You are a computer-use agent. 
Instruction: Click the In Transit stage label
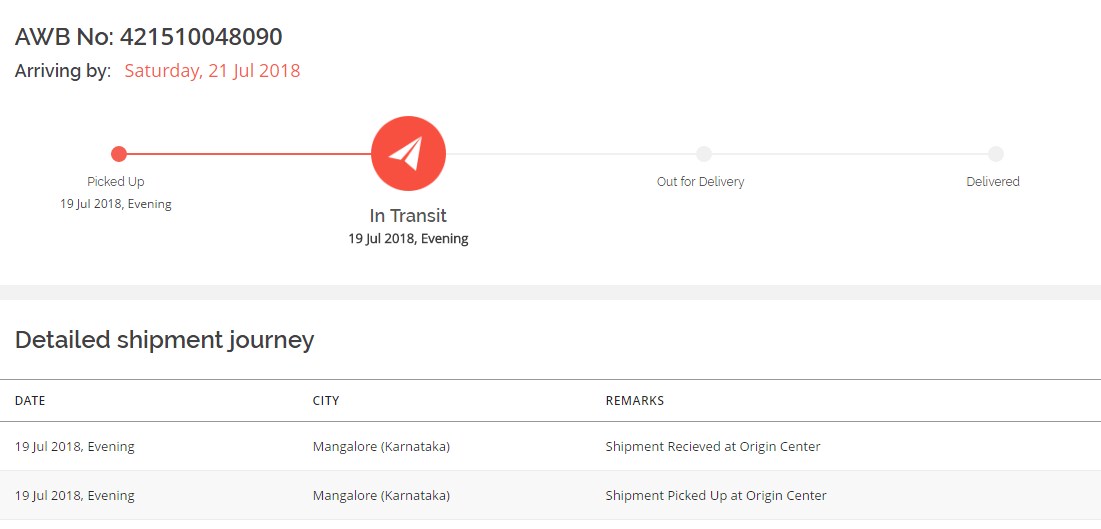(x=408, y=215)
